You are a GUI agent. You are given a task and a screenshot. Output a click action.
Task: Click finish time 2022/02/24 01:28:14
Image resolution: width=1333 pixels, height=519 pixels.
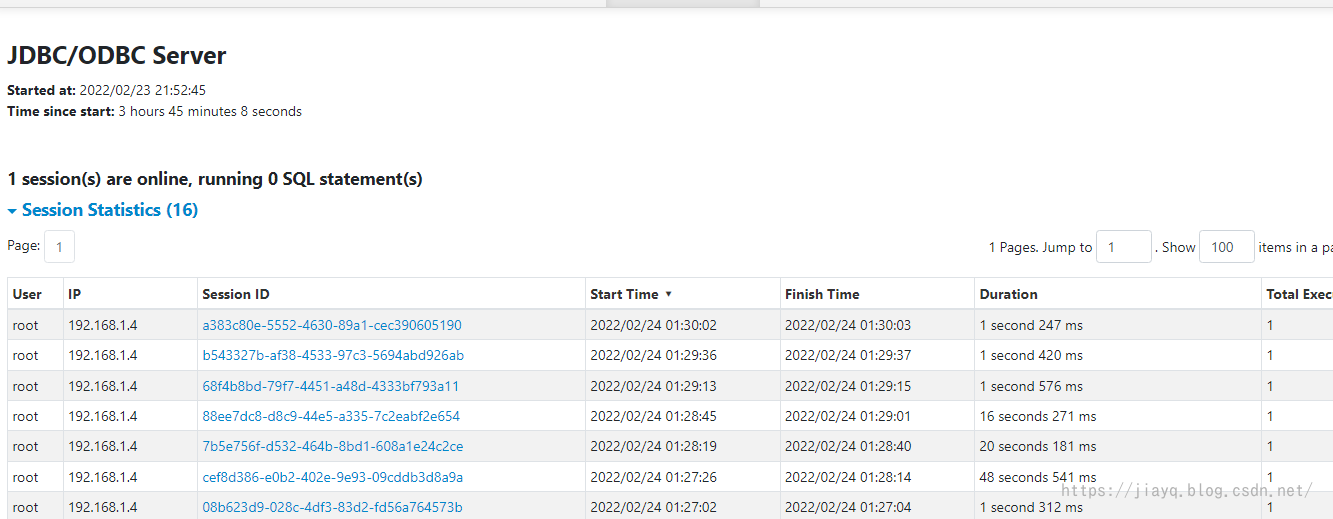pyautogui.click(x=848, y=477)
